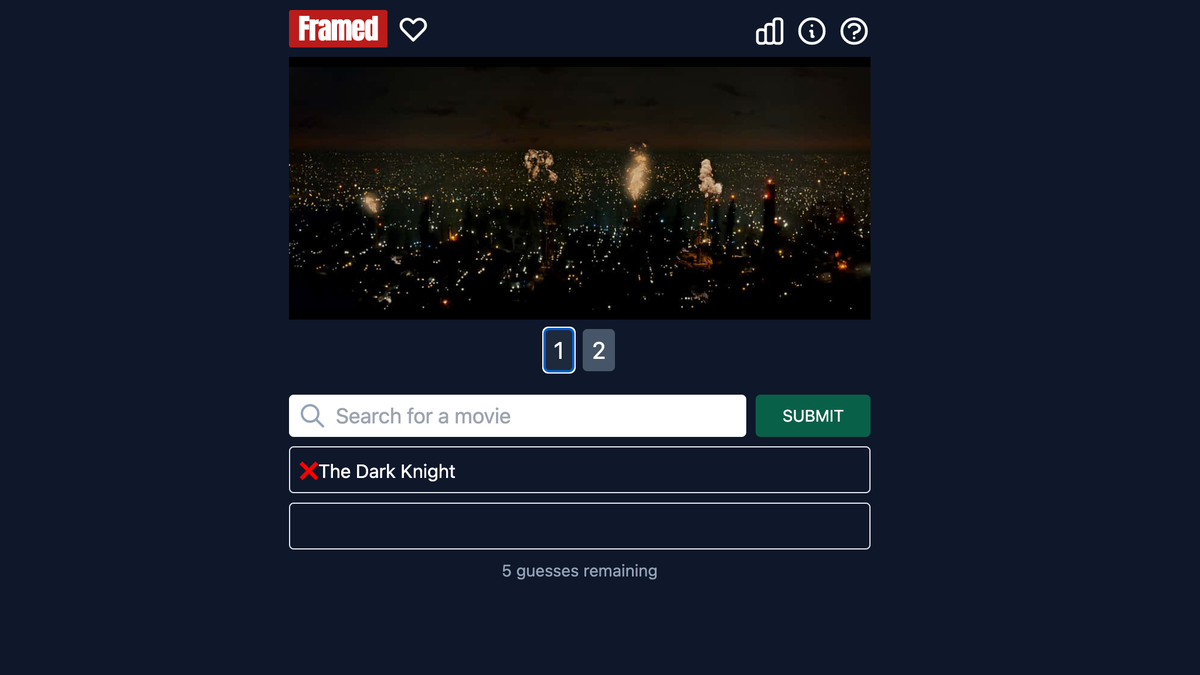Open the heart donate icon
The width and height of the screenshot is (1200, 675).
[413, 30]
